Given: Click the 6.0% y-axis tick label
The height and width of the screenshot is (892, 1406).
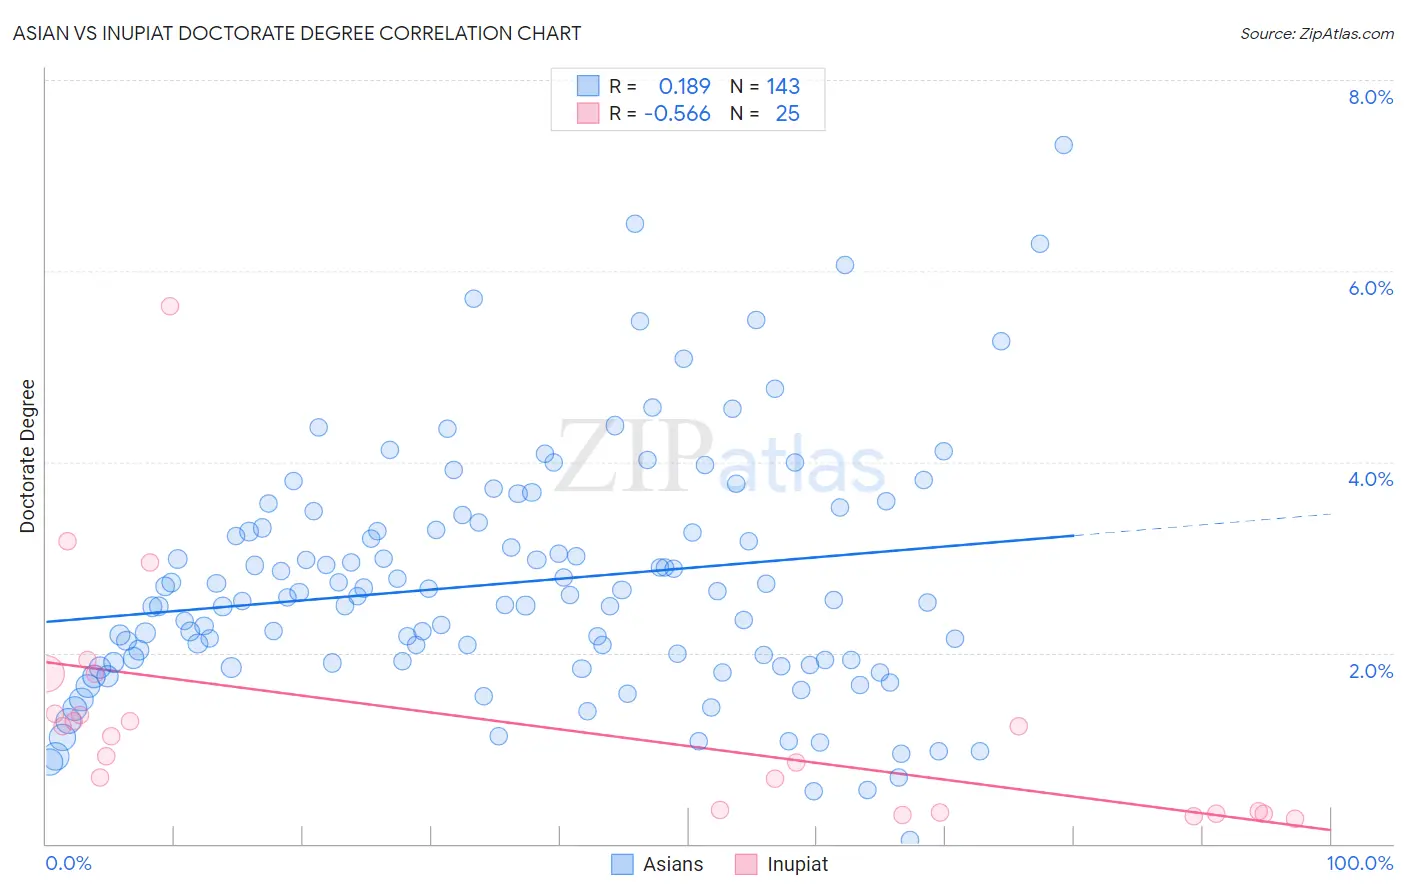Looking at the screenshot, I should 1370,288.
